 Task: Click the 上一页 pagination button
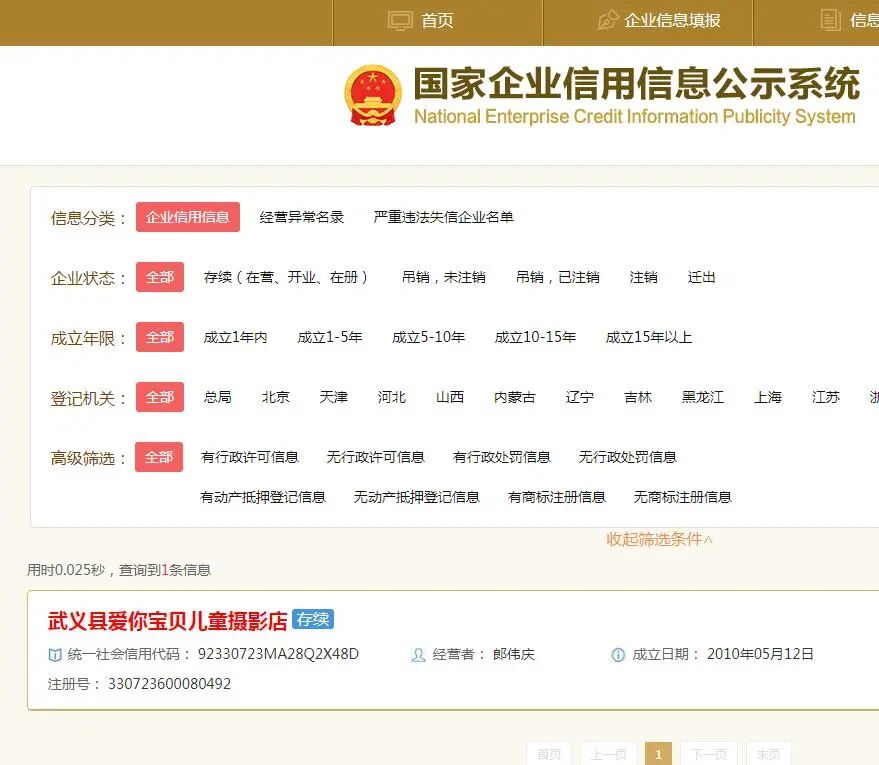609,754
